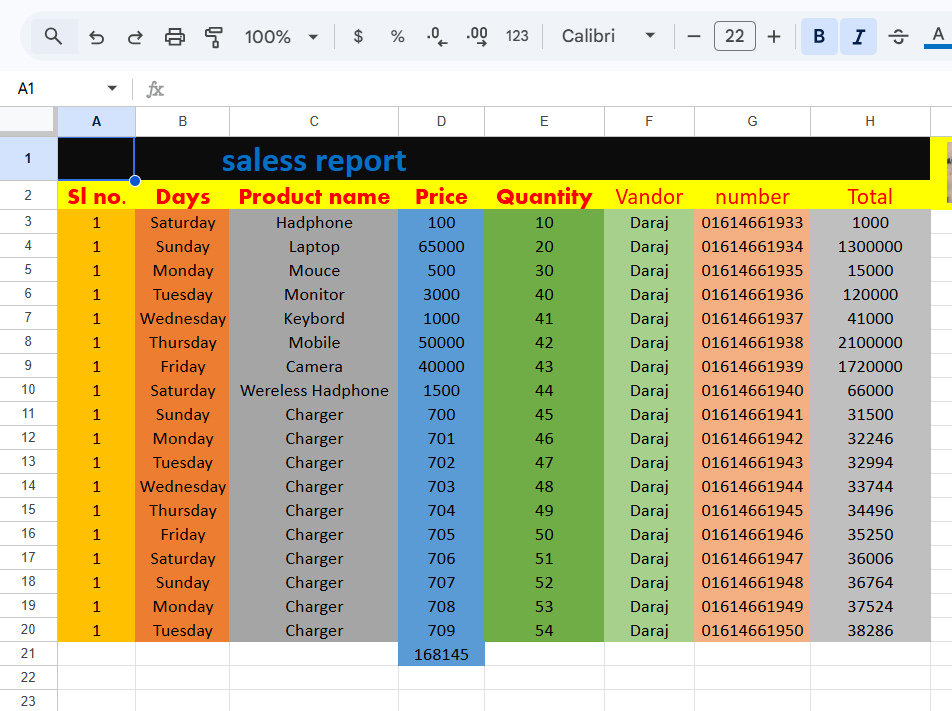Select column D header
Screen dimensions: 952x711
[x=441, y=121]
